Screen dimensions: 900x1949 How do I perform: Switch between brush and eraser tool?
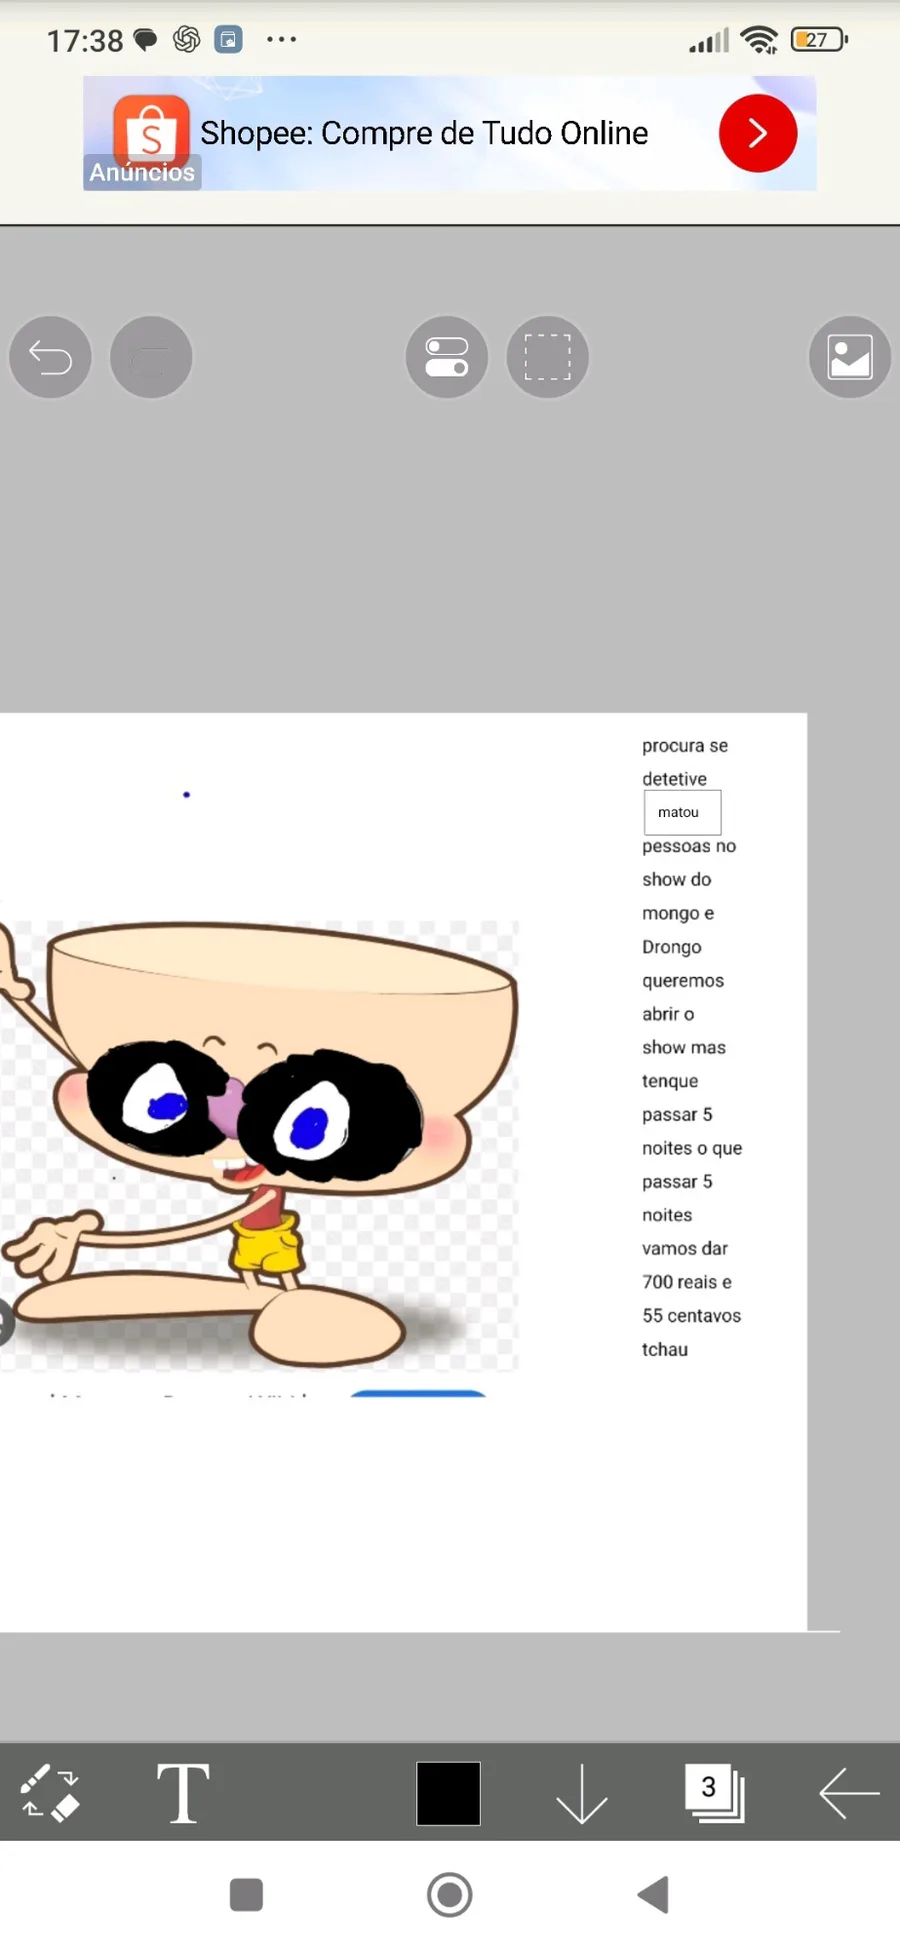point(50,1793)
